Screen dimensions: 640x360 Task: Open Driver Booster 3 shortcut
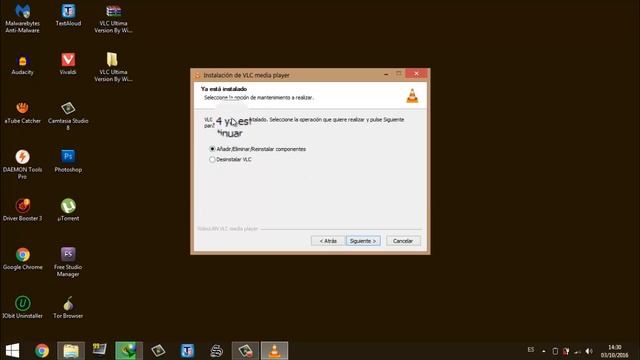point(22,210)
